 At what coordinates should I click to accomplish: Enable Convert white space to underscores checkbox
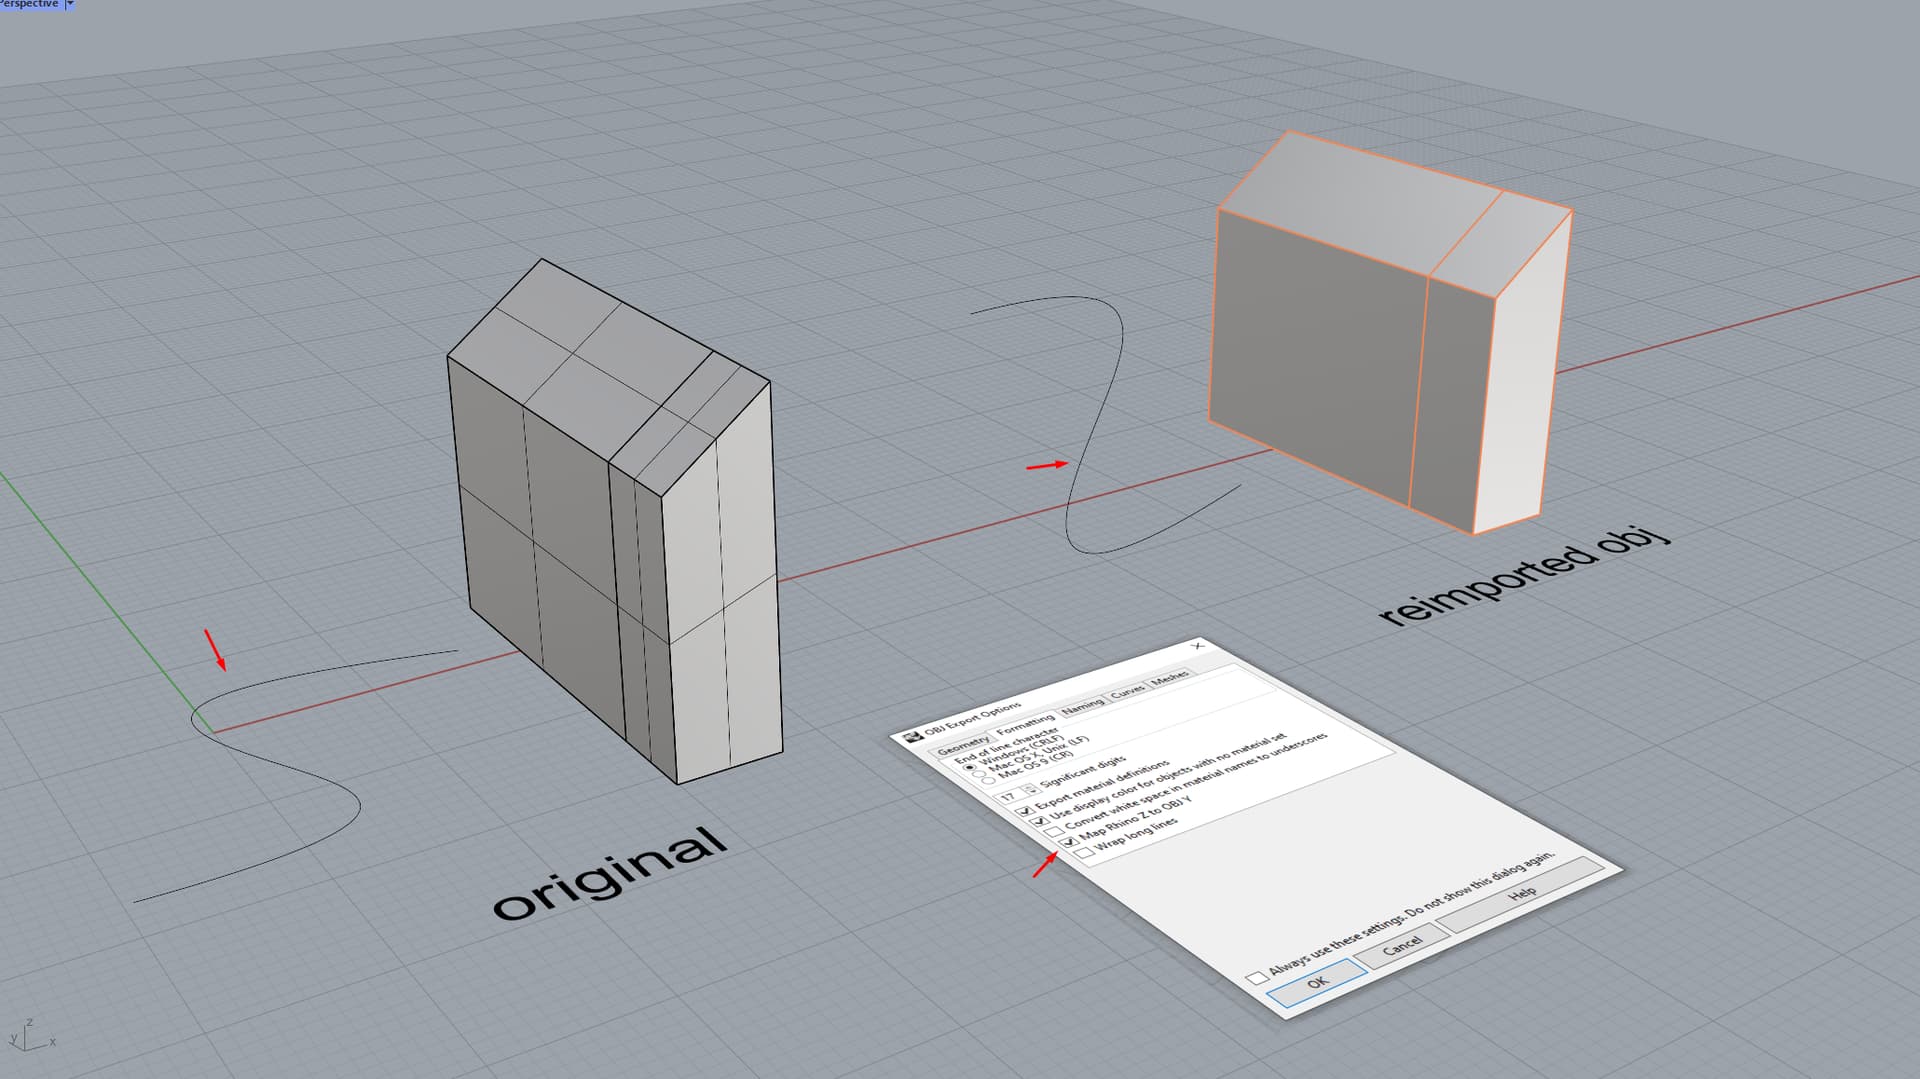(1053, 832)
